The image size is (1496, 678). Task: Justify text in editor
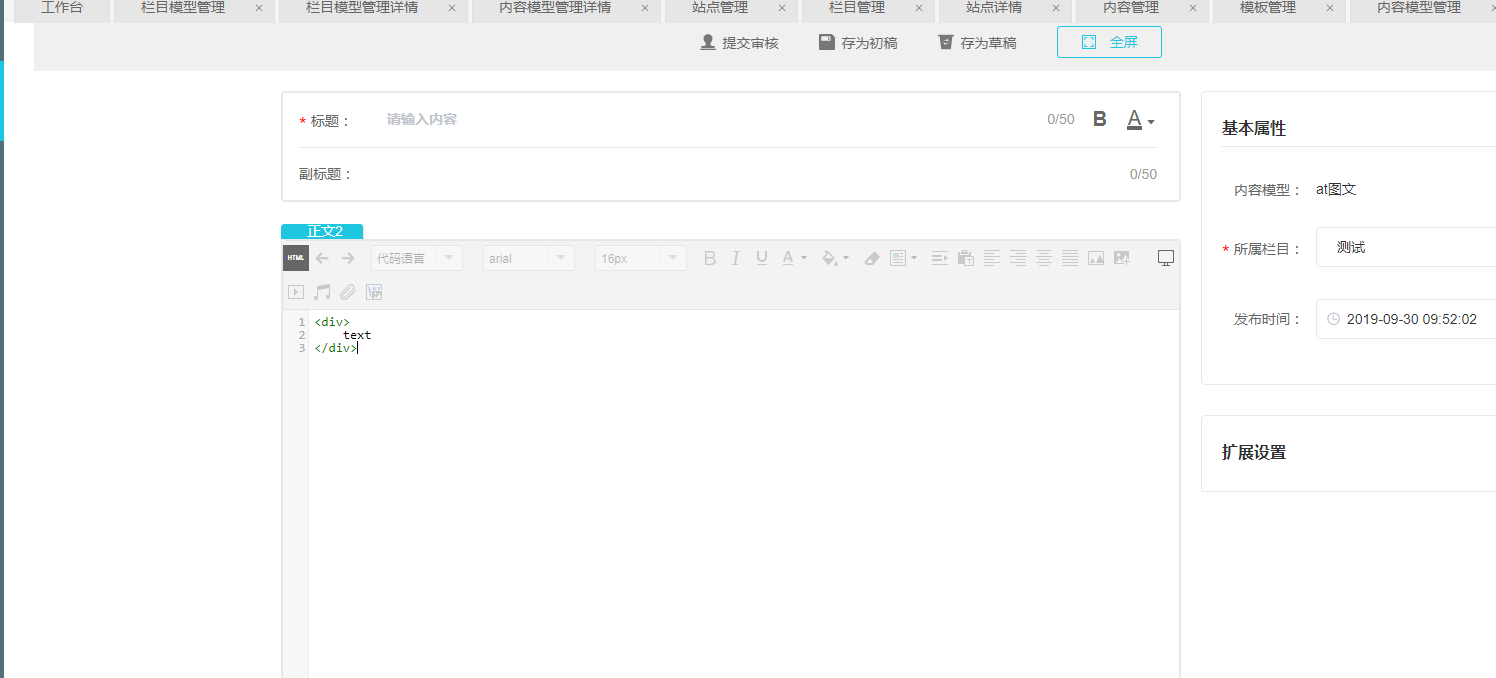coord(1070,258)
